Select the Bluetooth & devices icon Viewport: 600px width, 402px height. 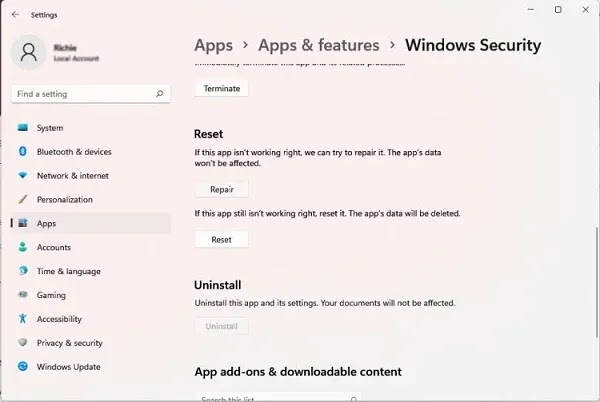click(x=23, y=151)
